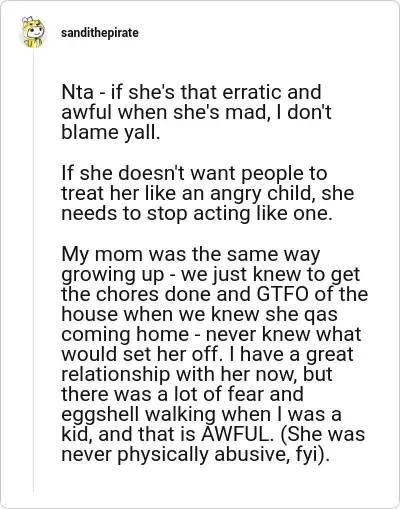Click the line "needs to stop acting like one."
The height and width of the screenshot is (509, 400).
point(197,214)
